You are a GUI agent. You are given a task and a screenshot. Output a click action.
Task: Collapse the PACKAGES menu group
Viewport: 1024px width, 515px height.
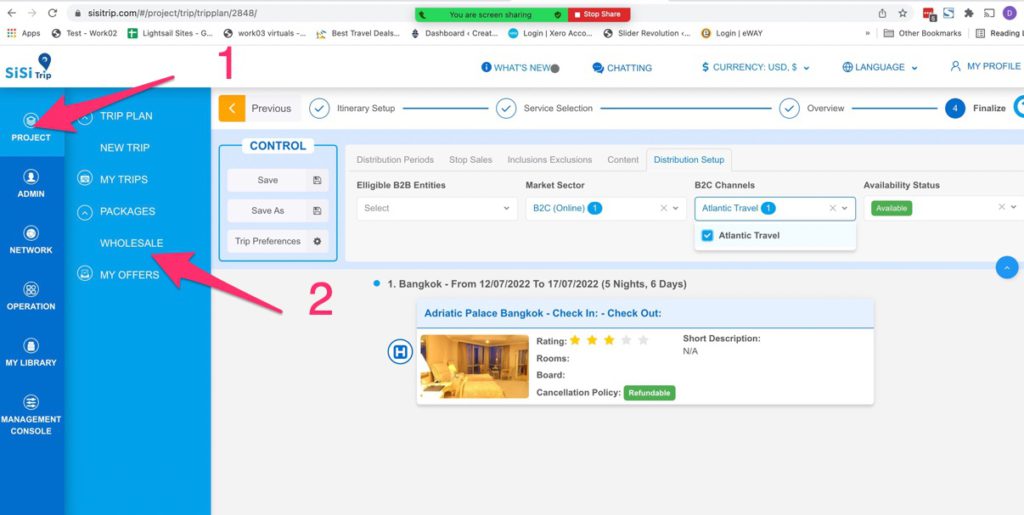pos(85,212)
